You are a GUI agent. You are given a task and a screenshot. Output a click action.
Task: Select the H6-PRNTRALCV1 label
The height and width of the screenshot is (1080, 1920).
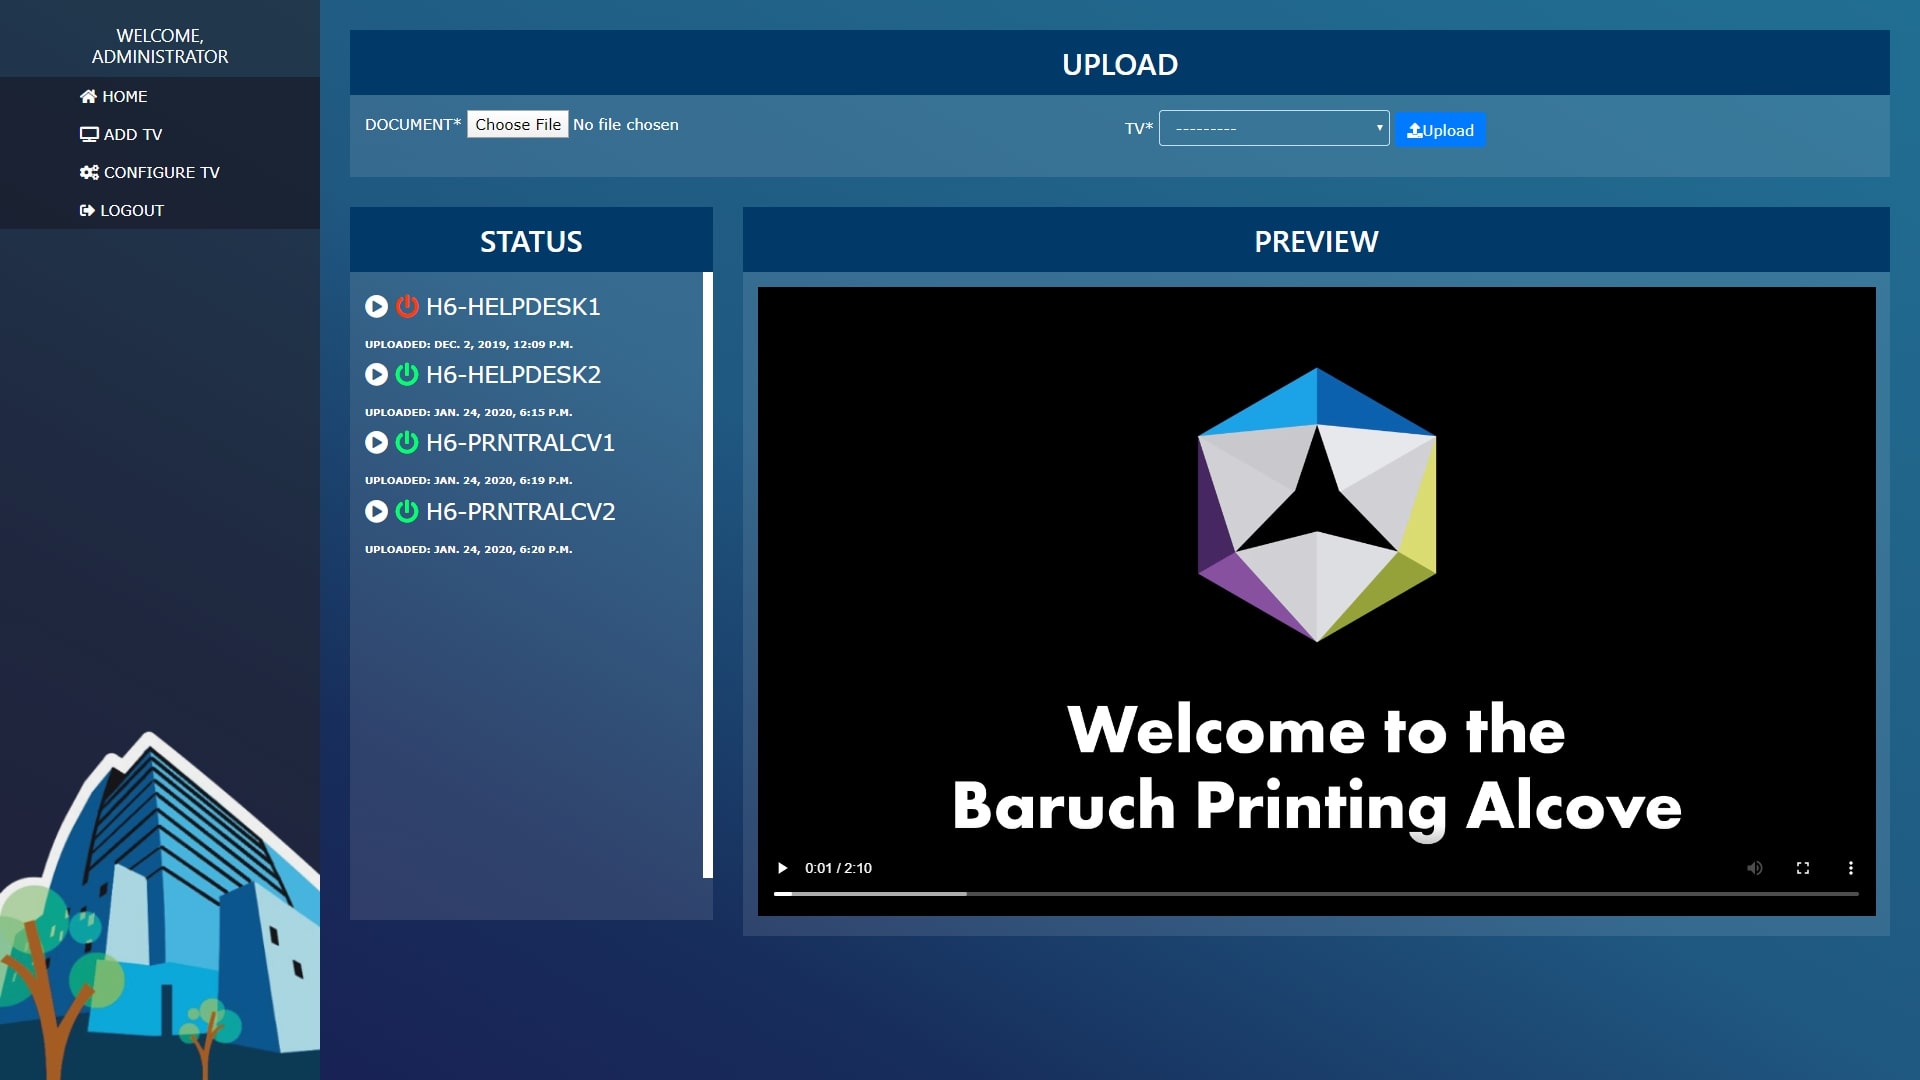520,442
